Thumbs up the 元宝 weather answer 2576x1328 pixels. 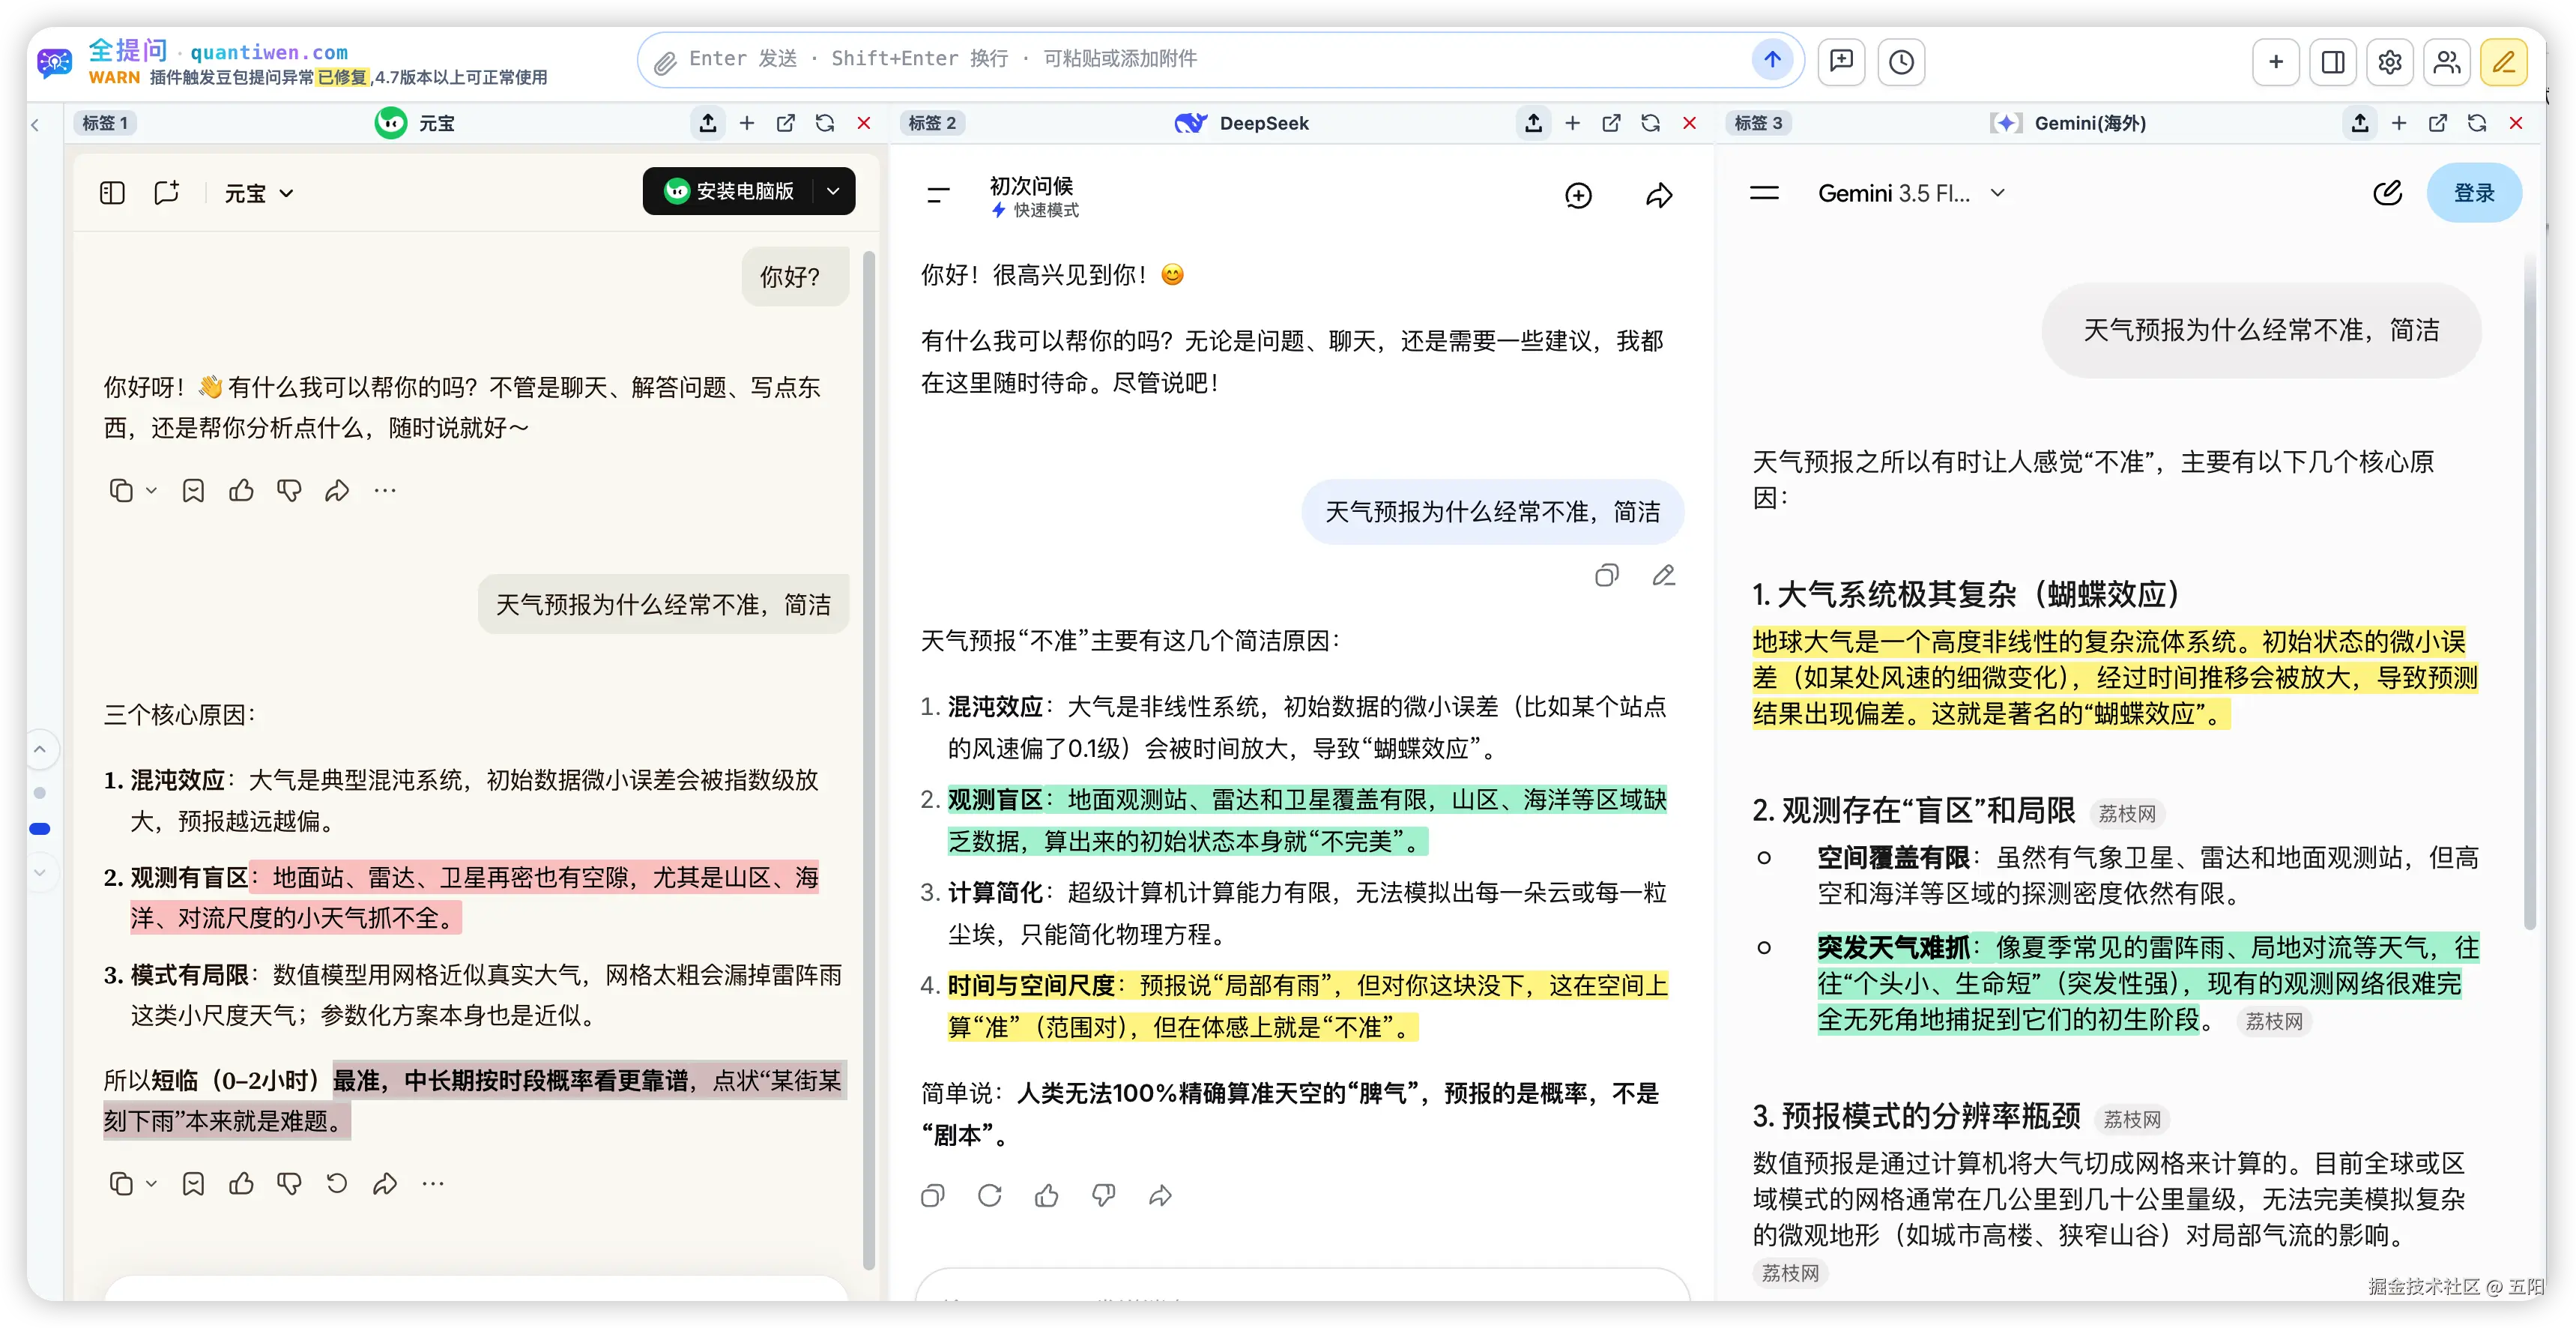tap(241, 1184)
